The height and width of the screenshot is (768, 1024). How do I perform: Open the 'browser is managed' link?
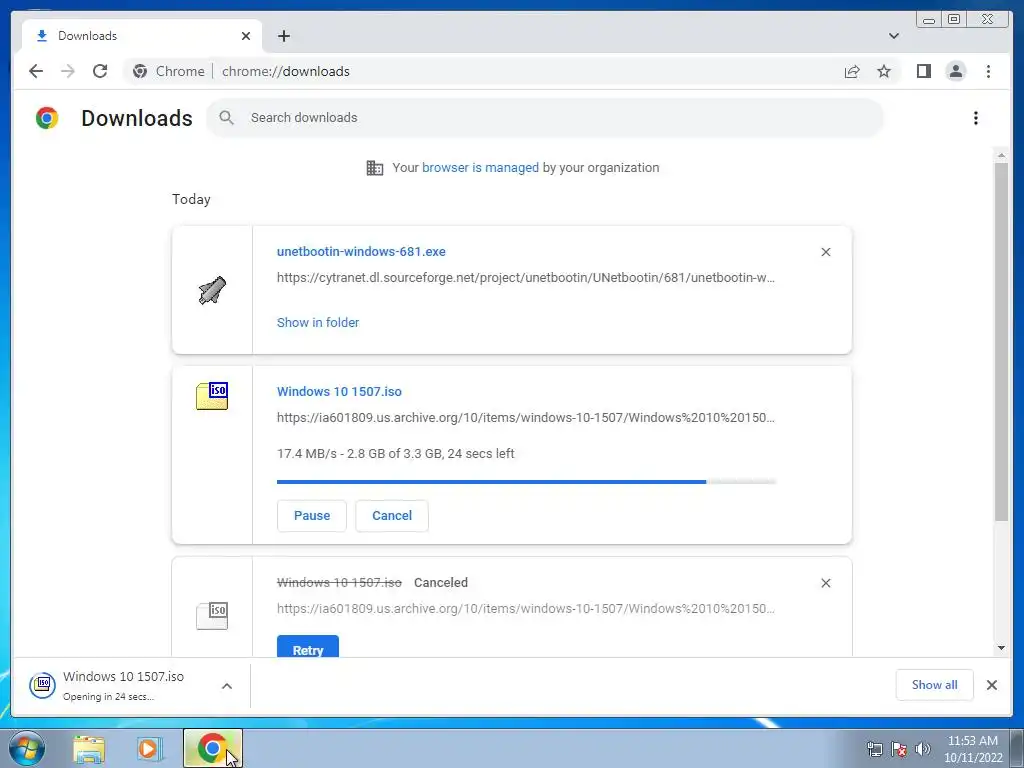(480, 168)
